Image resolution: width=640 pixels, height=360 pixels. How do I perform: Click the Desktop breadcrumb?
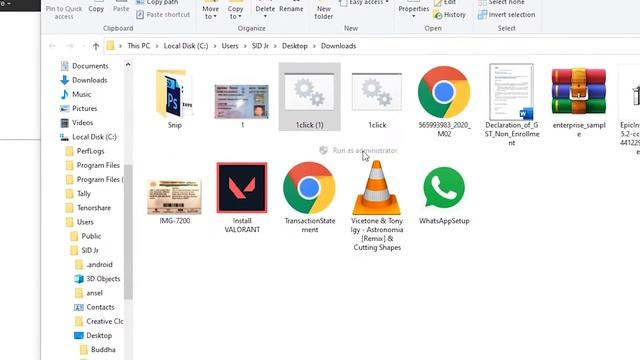point(295,46)
